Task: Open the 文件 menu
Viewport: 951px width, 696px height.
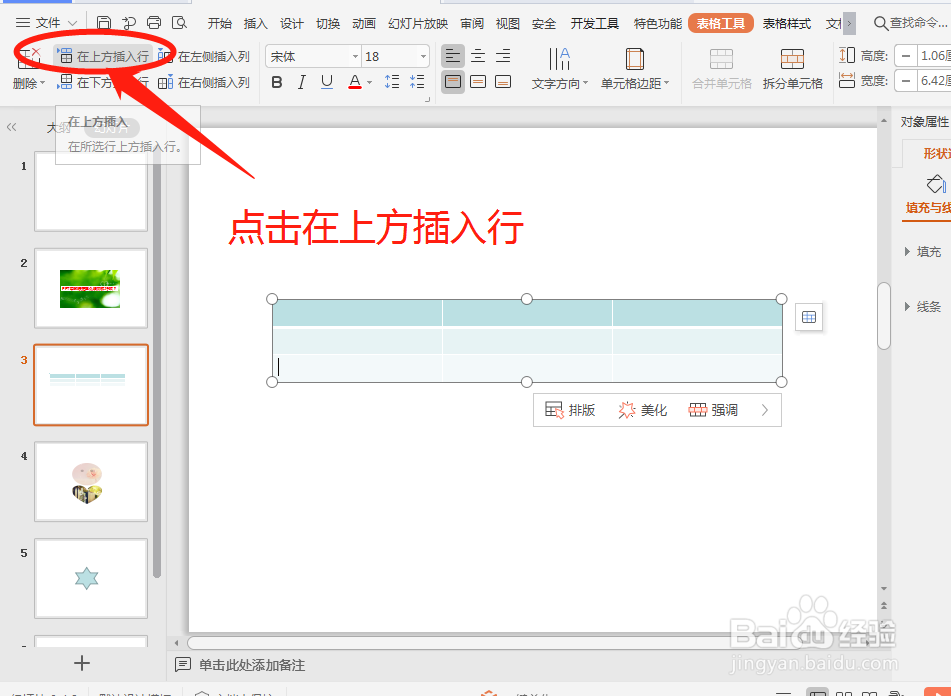Action: coord(47,23)
